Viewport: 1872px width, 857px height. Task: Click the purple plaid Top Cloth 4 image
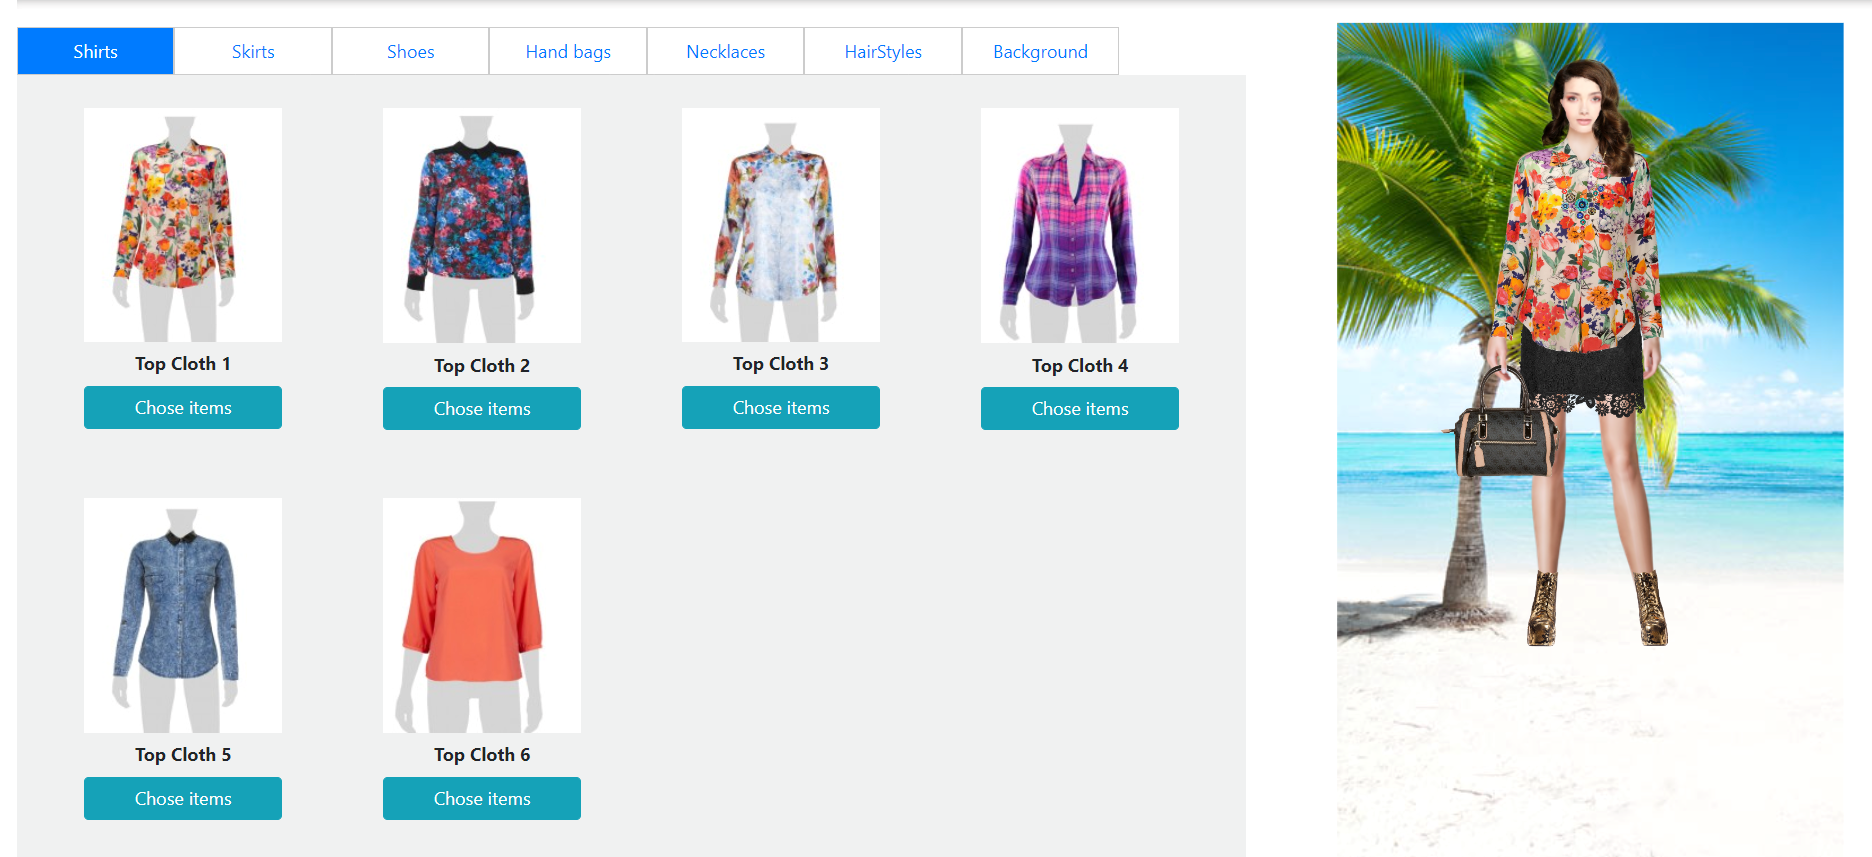[x=1080, y=225]
